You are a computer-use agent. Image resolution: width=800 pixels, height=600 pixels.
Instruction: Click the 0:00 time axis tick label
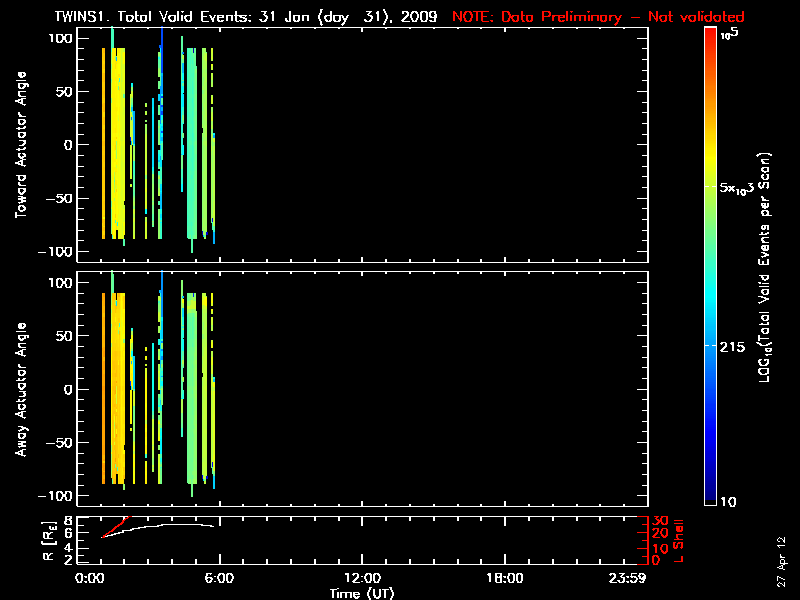click(91, 579)
